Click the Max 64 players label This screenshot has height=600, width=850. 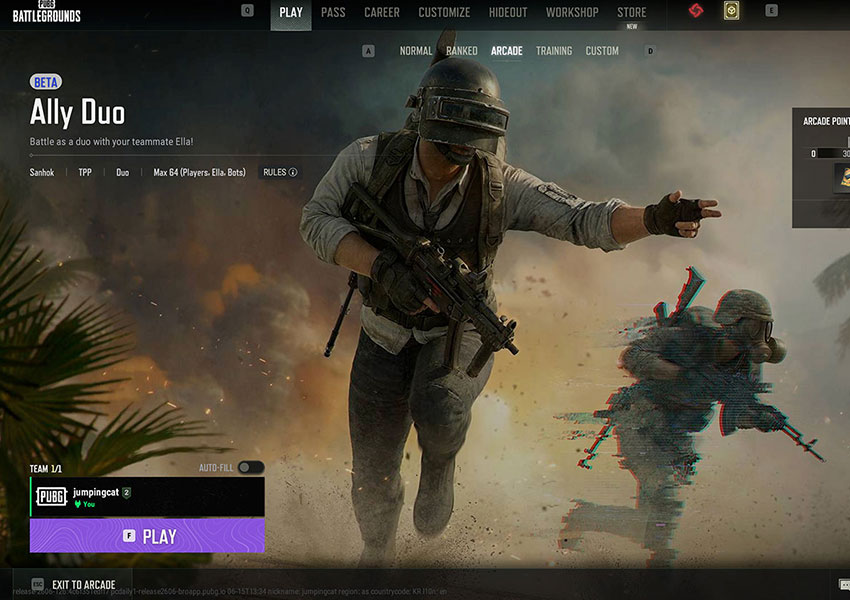(199, 172)
